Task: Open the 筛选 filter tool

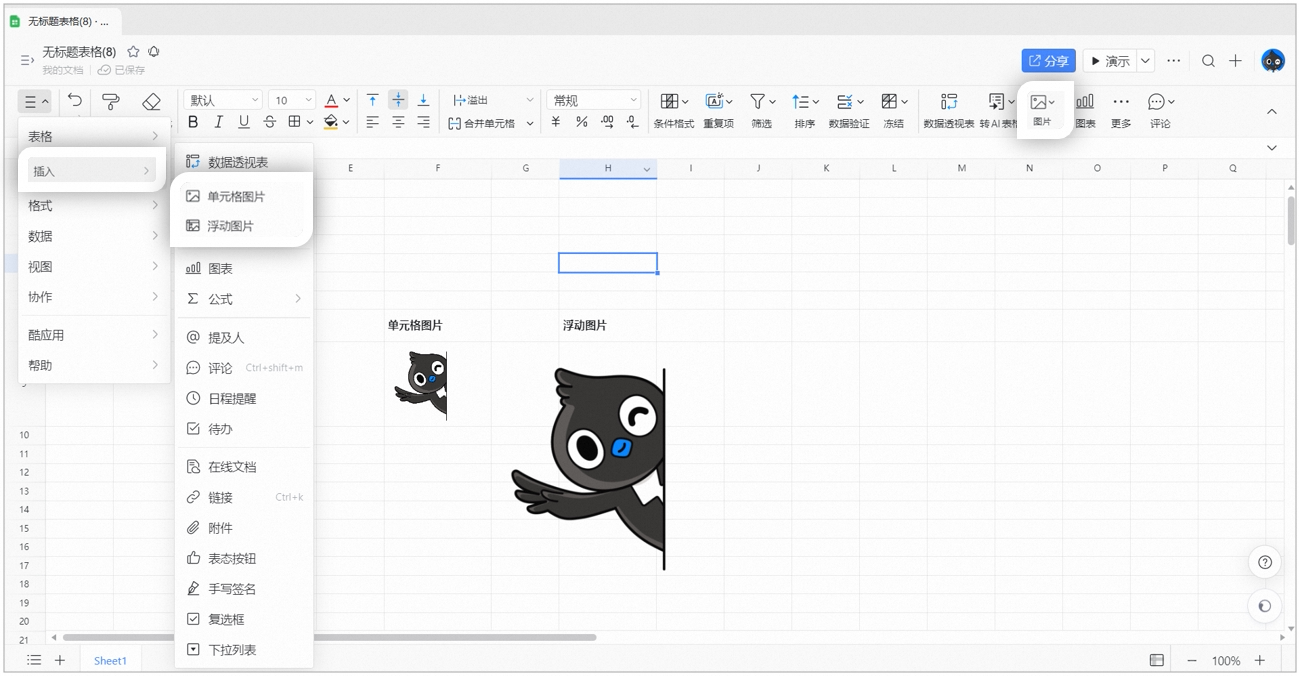Action: 762,109
